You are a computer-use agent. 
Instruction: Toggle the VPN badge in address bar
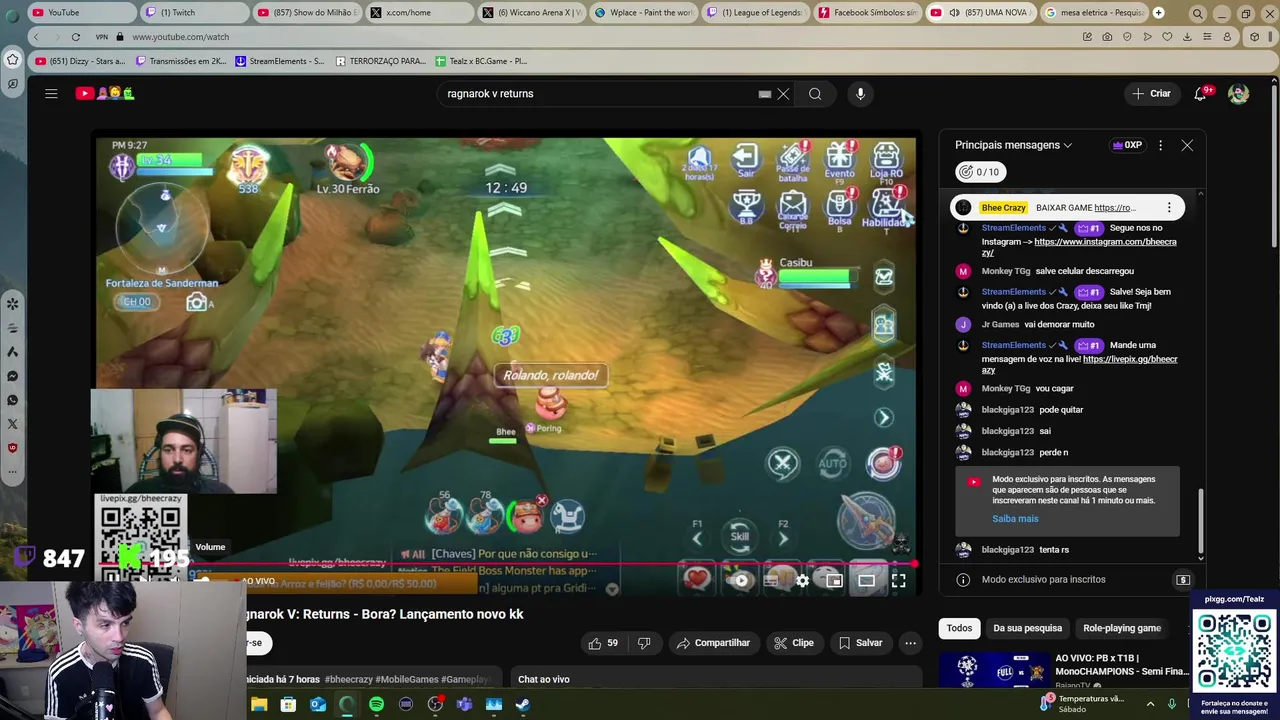tap(102, 37)
